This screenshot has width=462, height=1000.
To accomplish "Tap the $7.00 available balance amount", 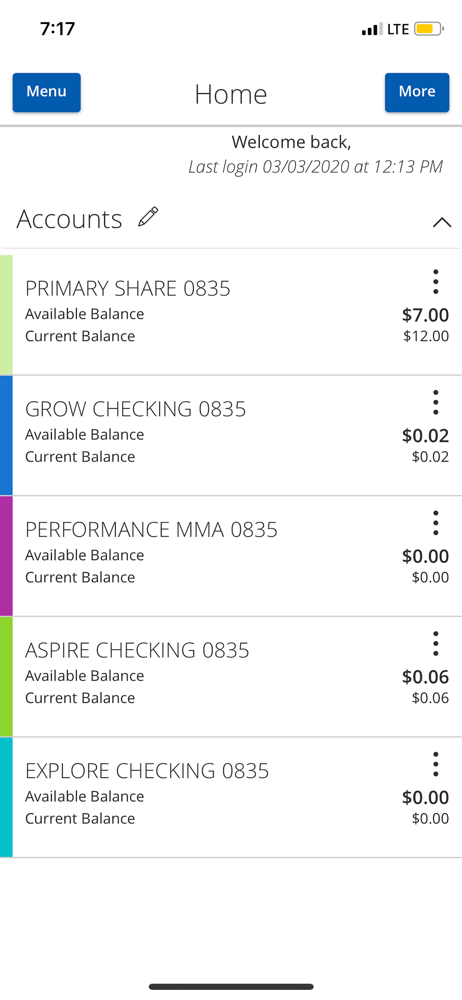I will (x=426, y=315).
